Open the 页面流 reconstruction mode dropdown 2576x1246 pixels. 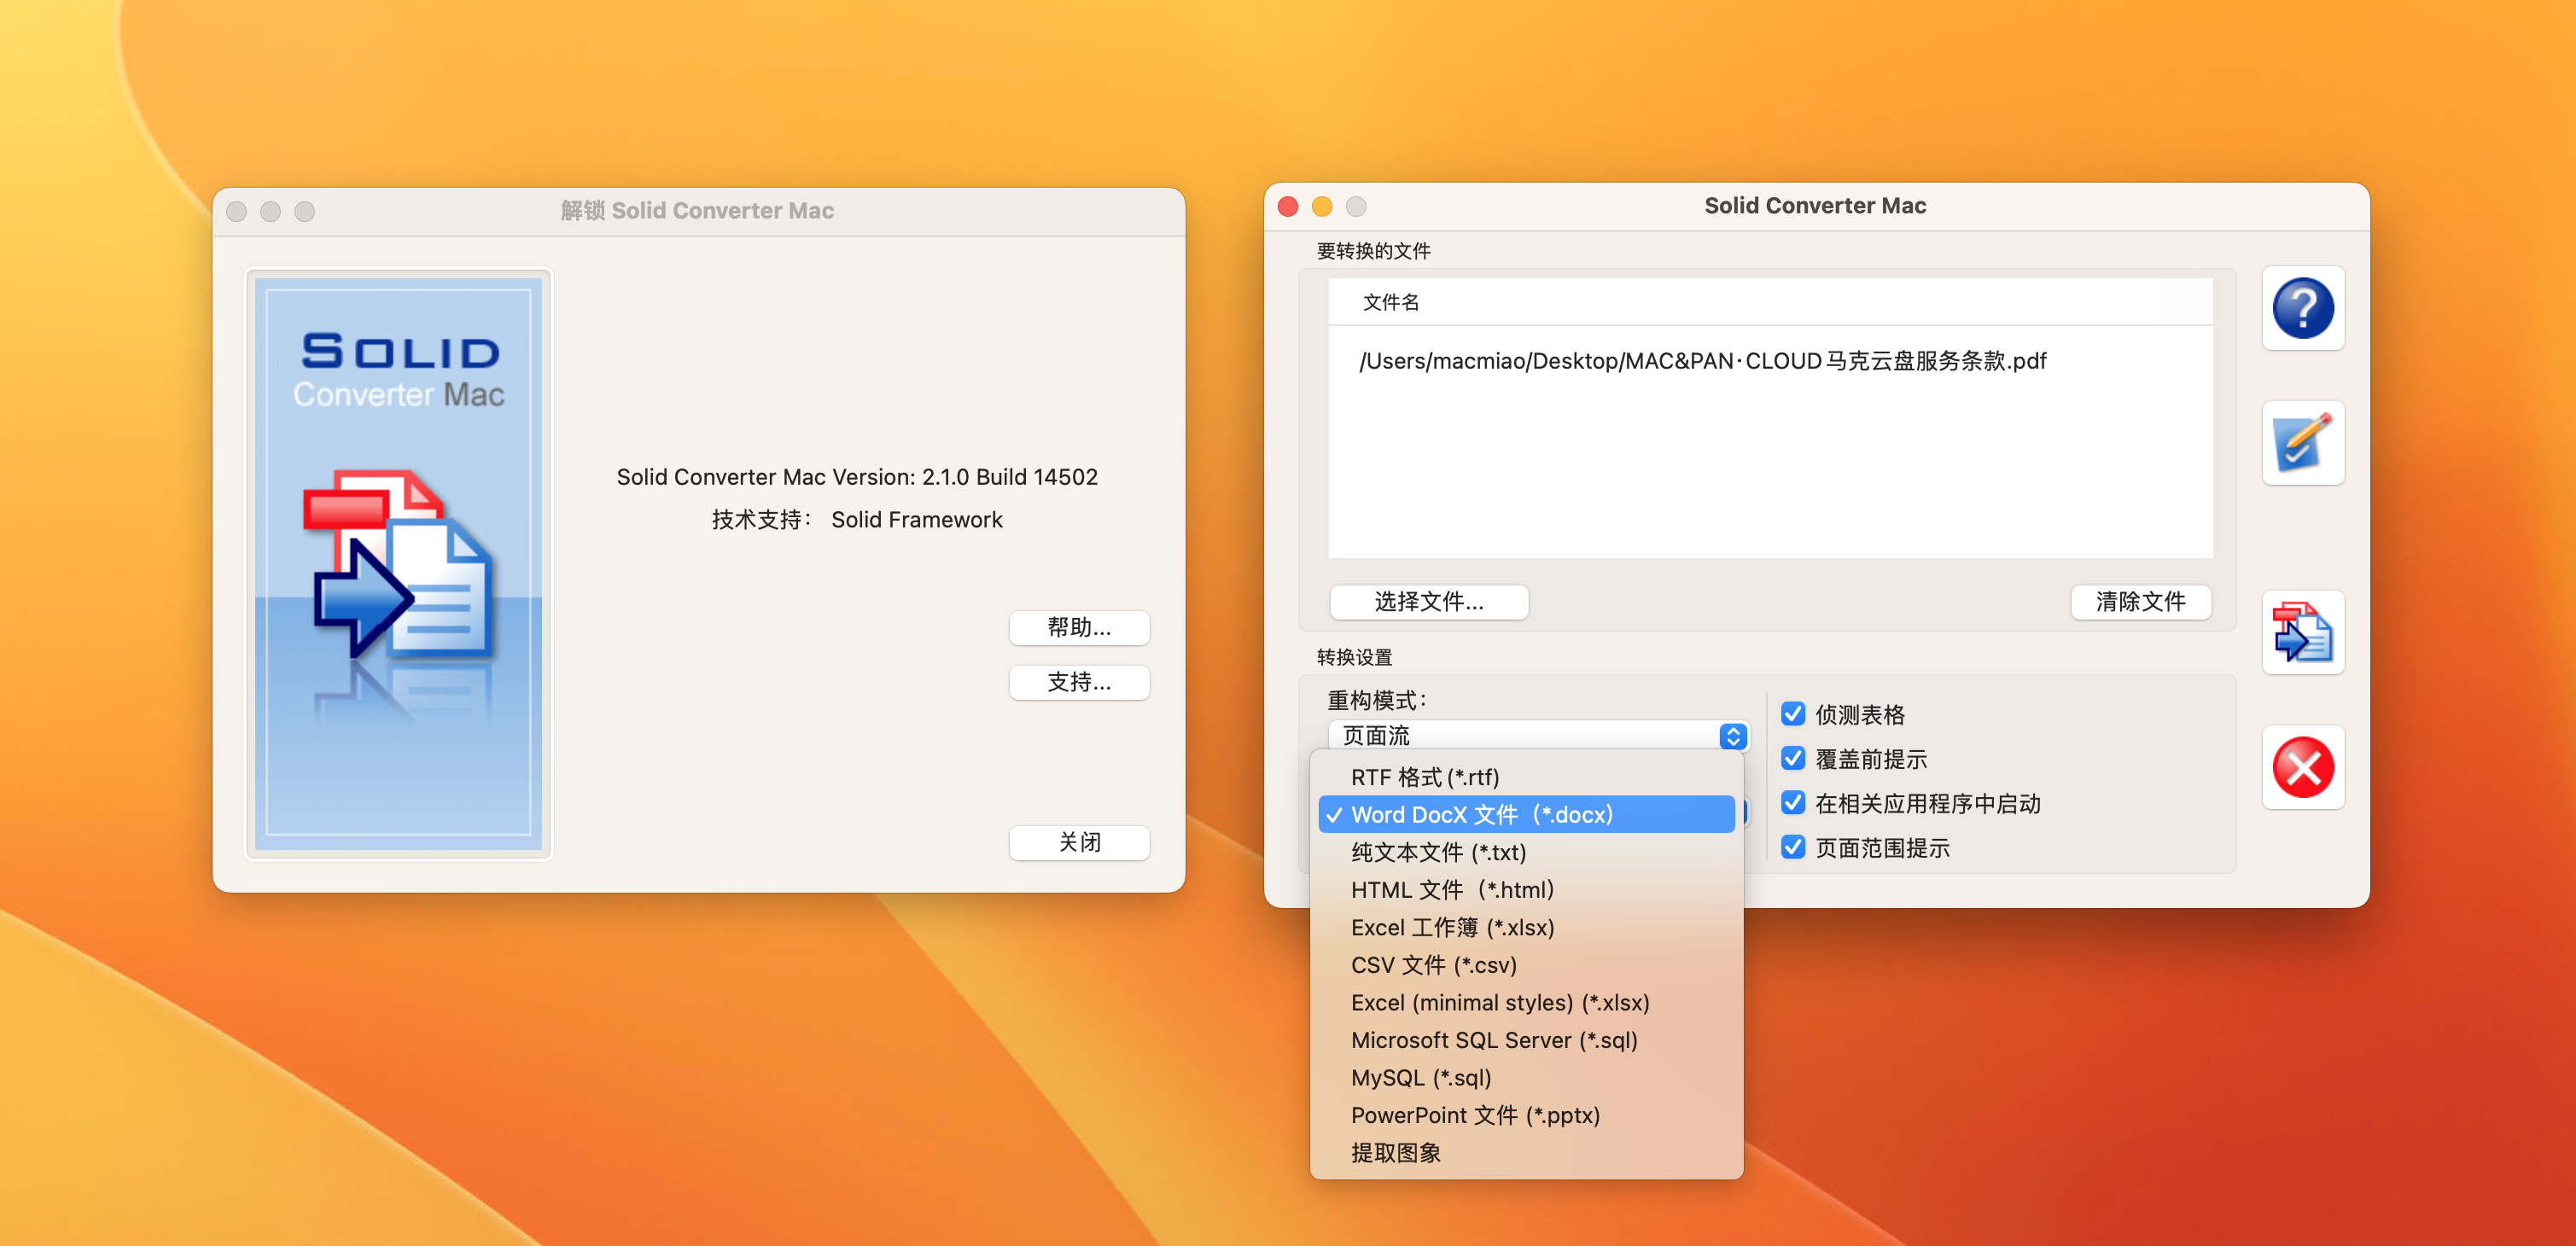tap(1538, 736)
